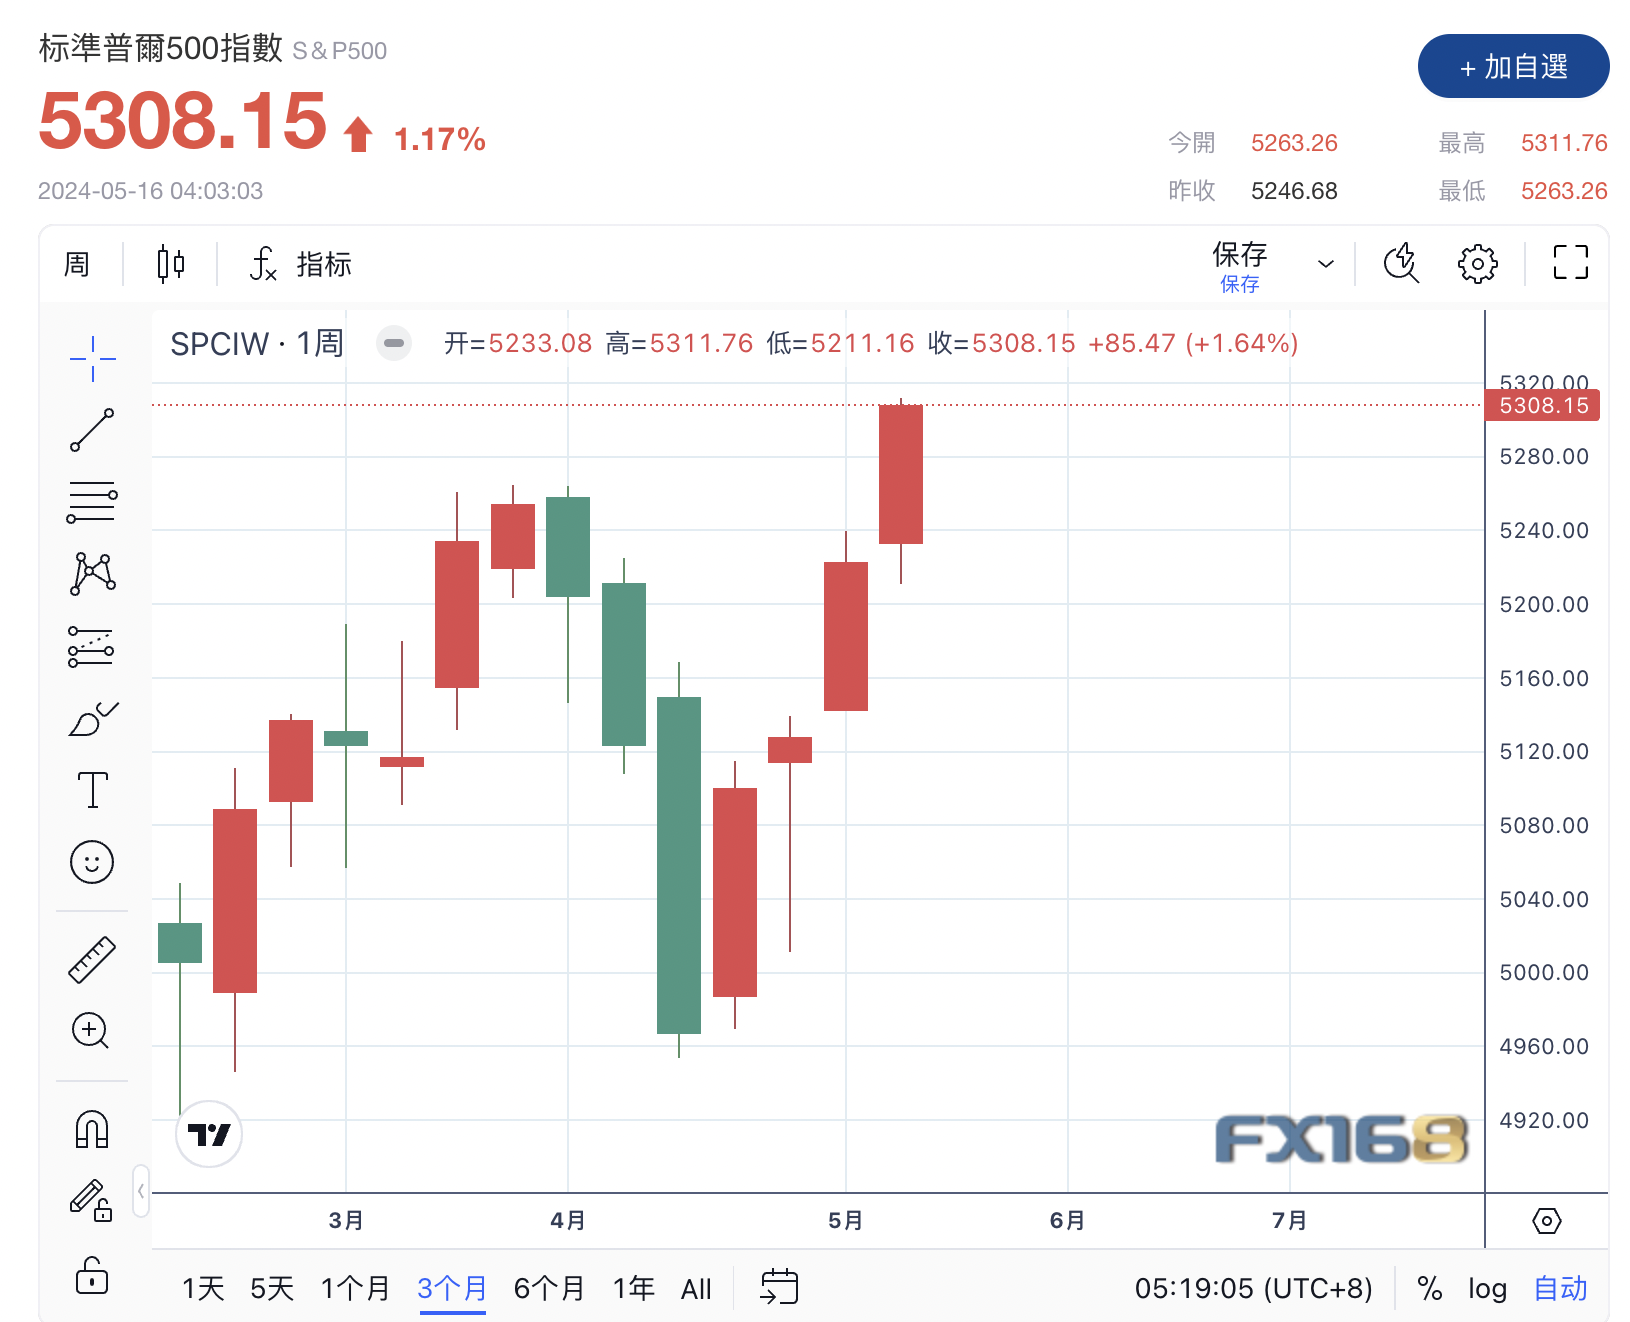
Task: Click the 加自選 watchlist button
Action: coord(1513,67)
